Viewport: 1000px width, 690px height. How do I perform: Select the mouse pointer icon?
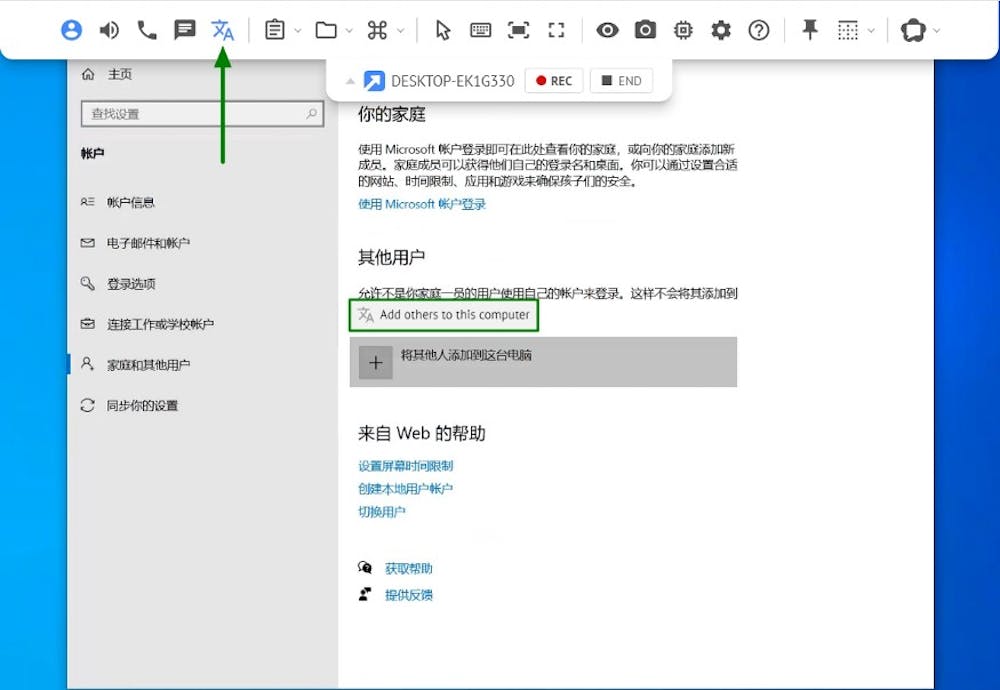pos(443,30)
